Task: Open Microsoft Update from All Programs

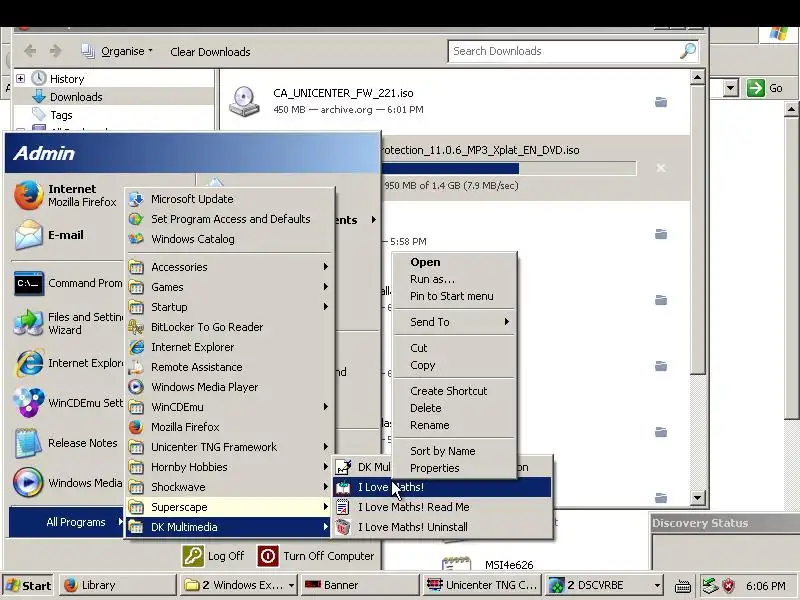Action: click(230, 199)
